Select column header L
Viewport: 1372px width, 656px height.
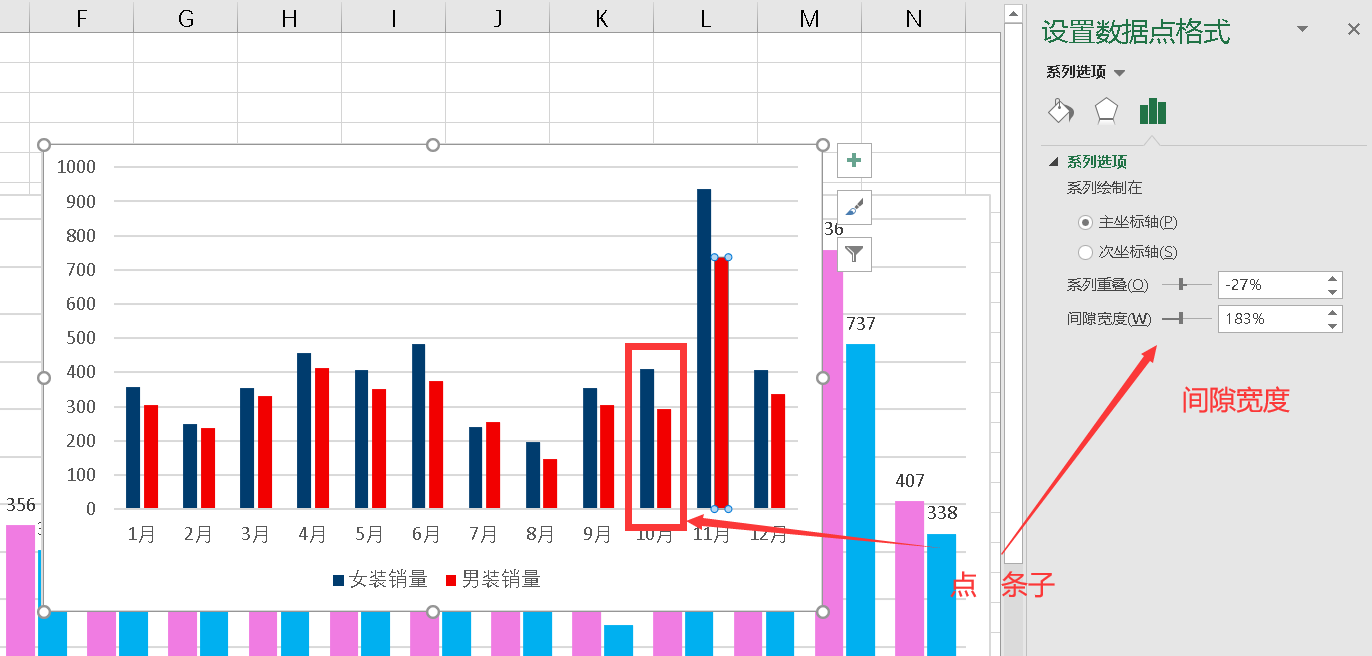(705, 17)
